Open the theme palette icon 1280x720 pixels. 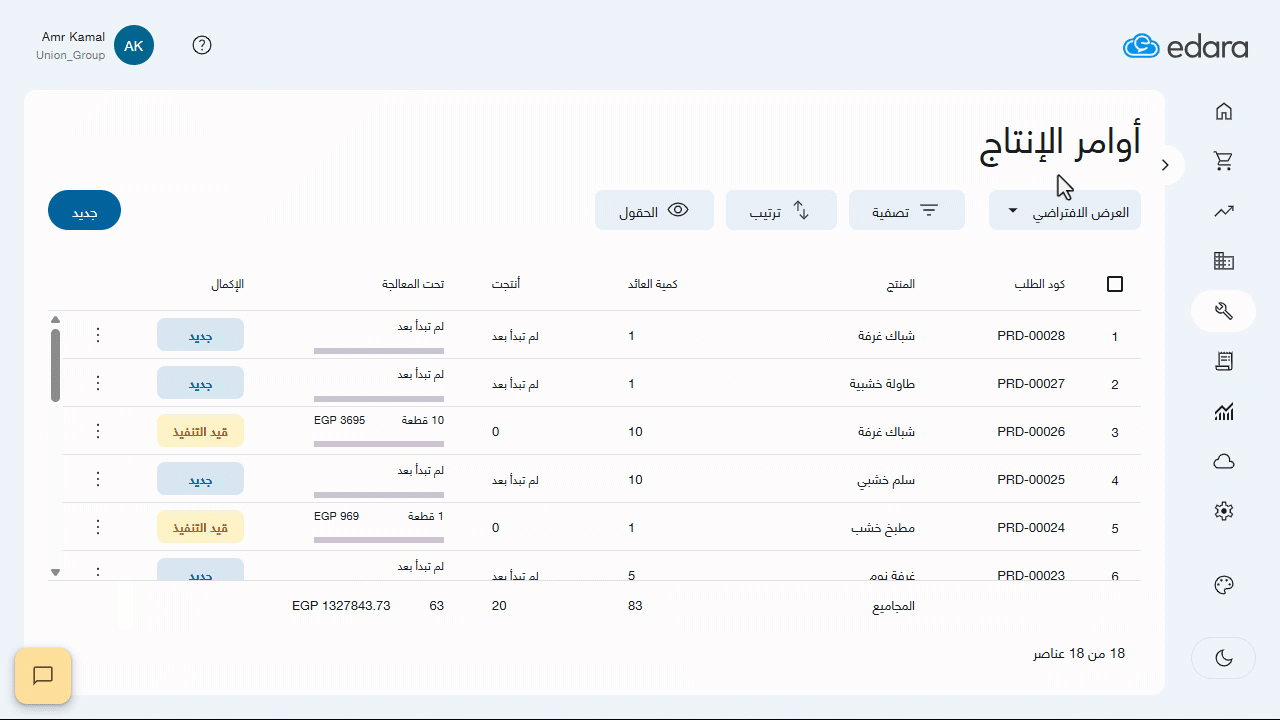[1223, 586]
